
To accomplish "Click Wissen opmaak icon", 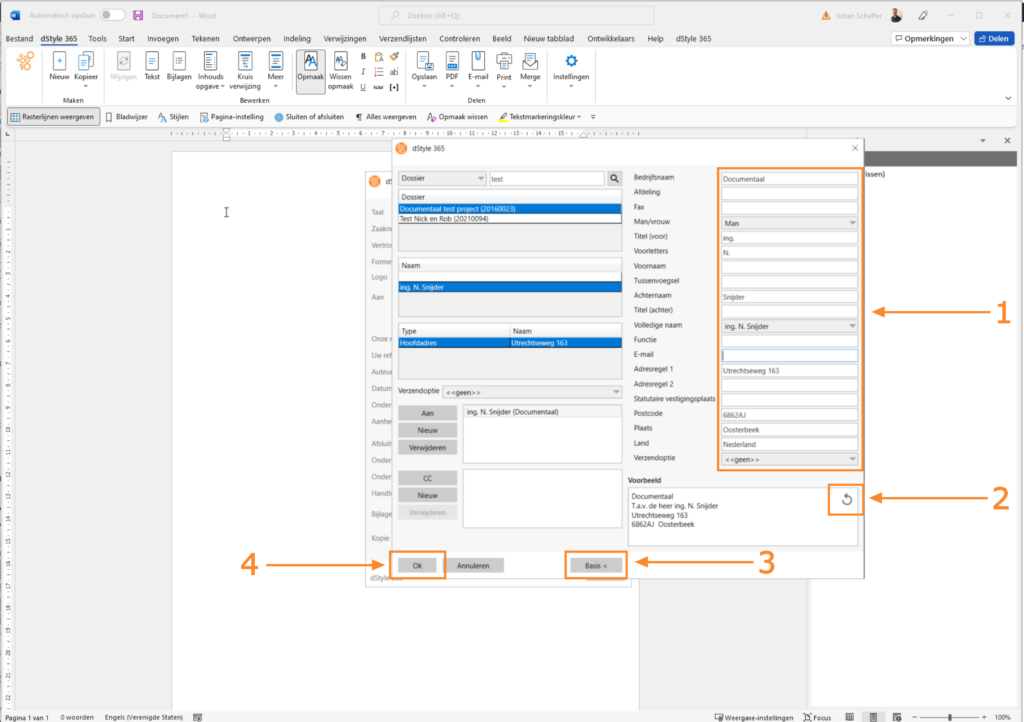I will point(340,71).
